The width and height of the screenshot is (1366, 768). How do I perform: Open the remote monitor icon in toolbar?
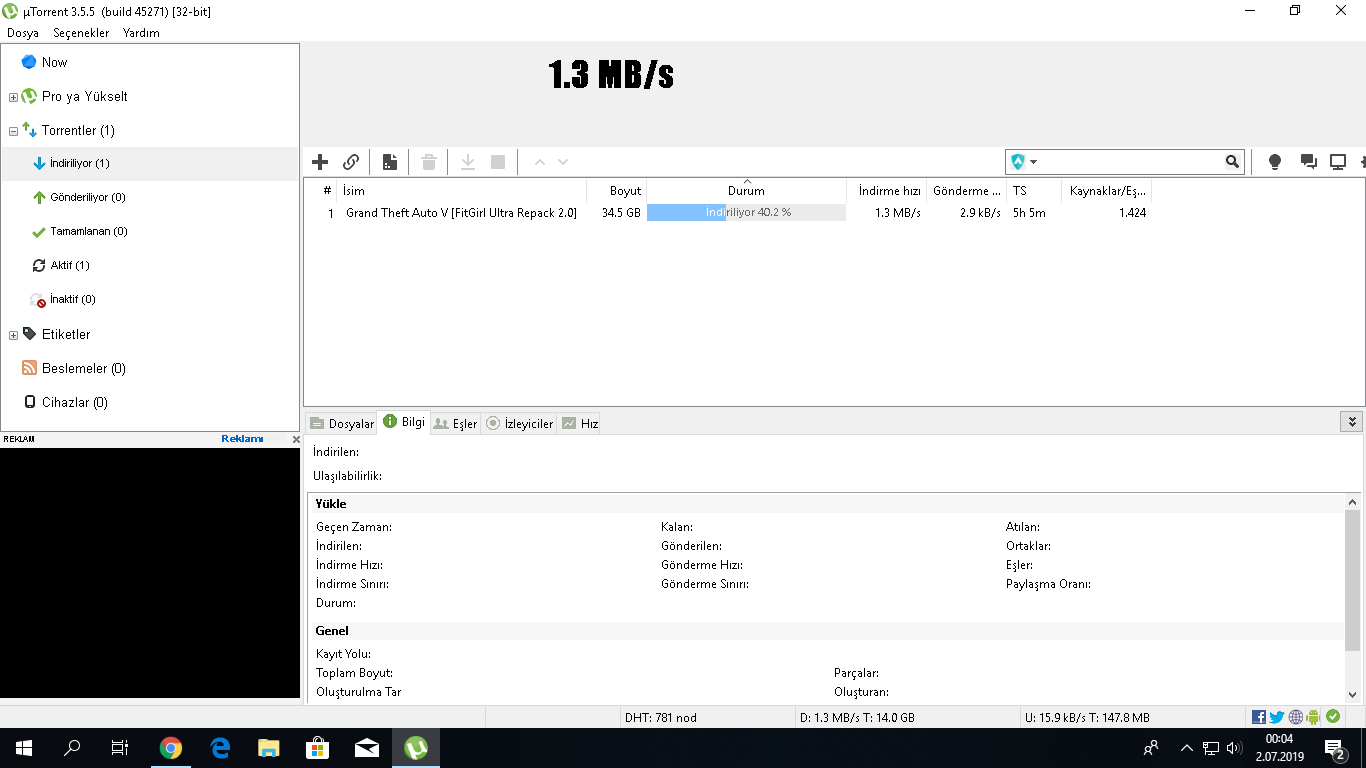click(x=1338, y=162)
